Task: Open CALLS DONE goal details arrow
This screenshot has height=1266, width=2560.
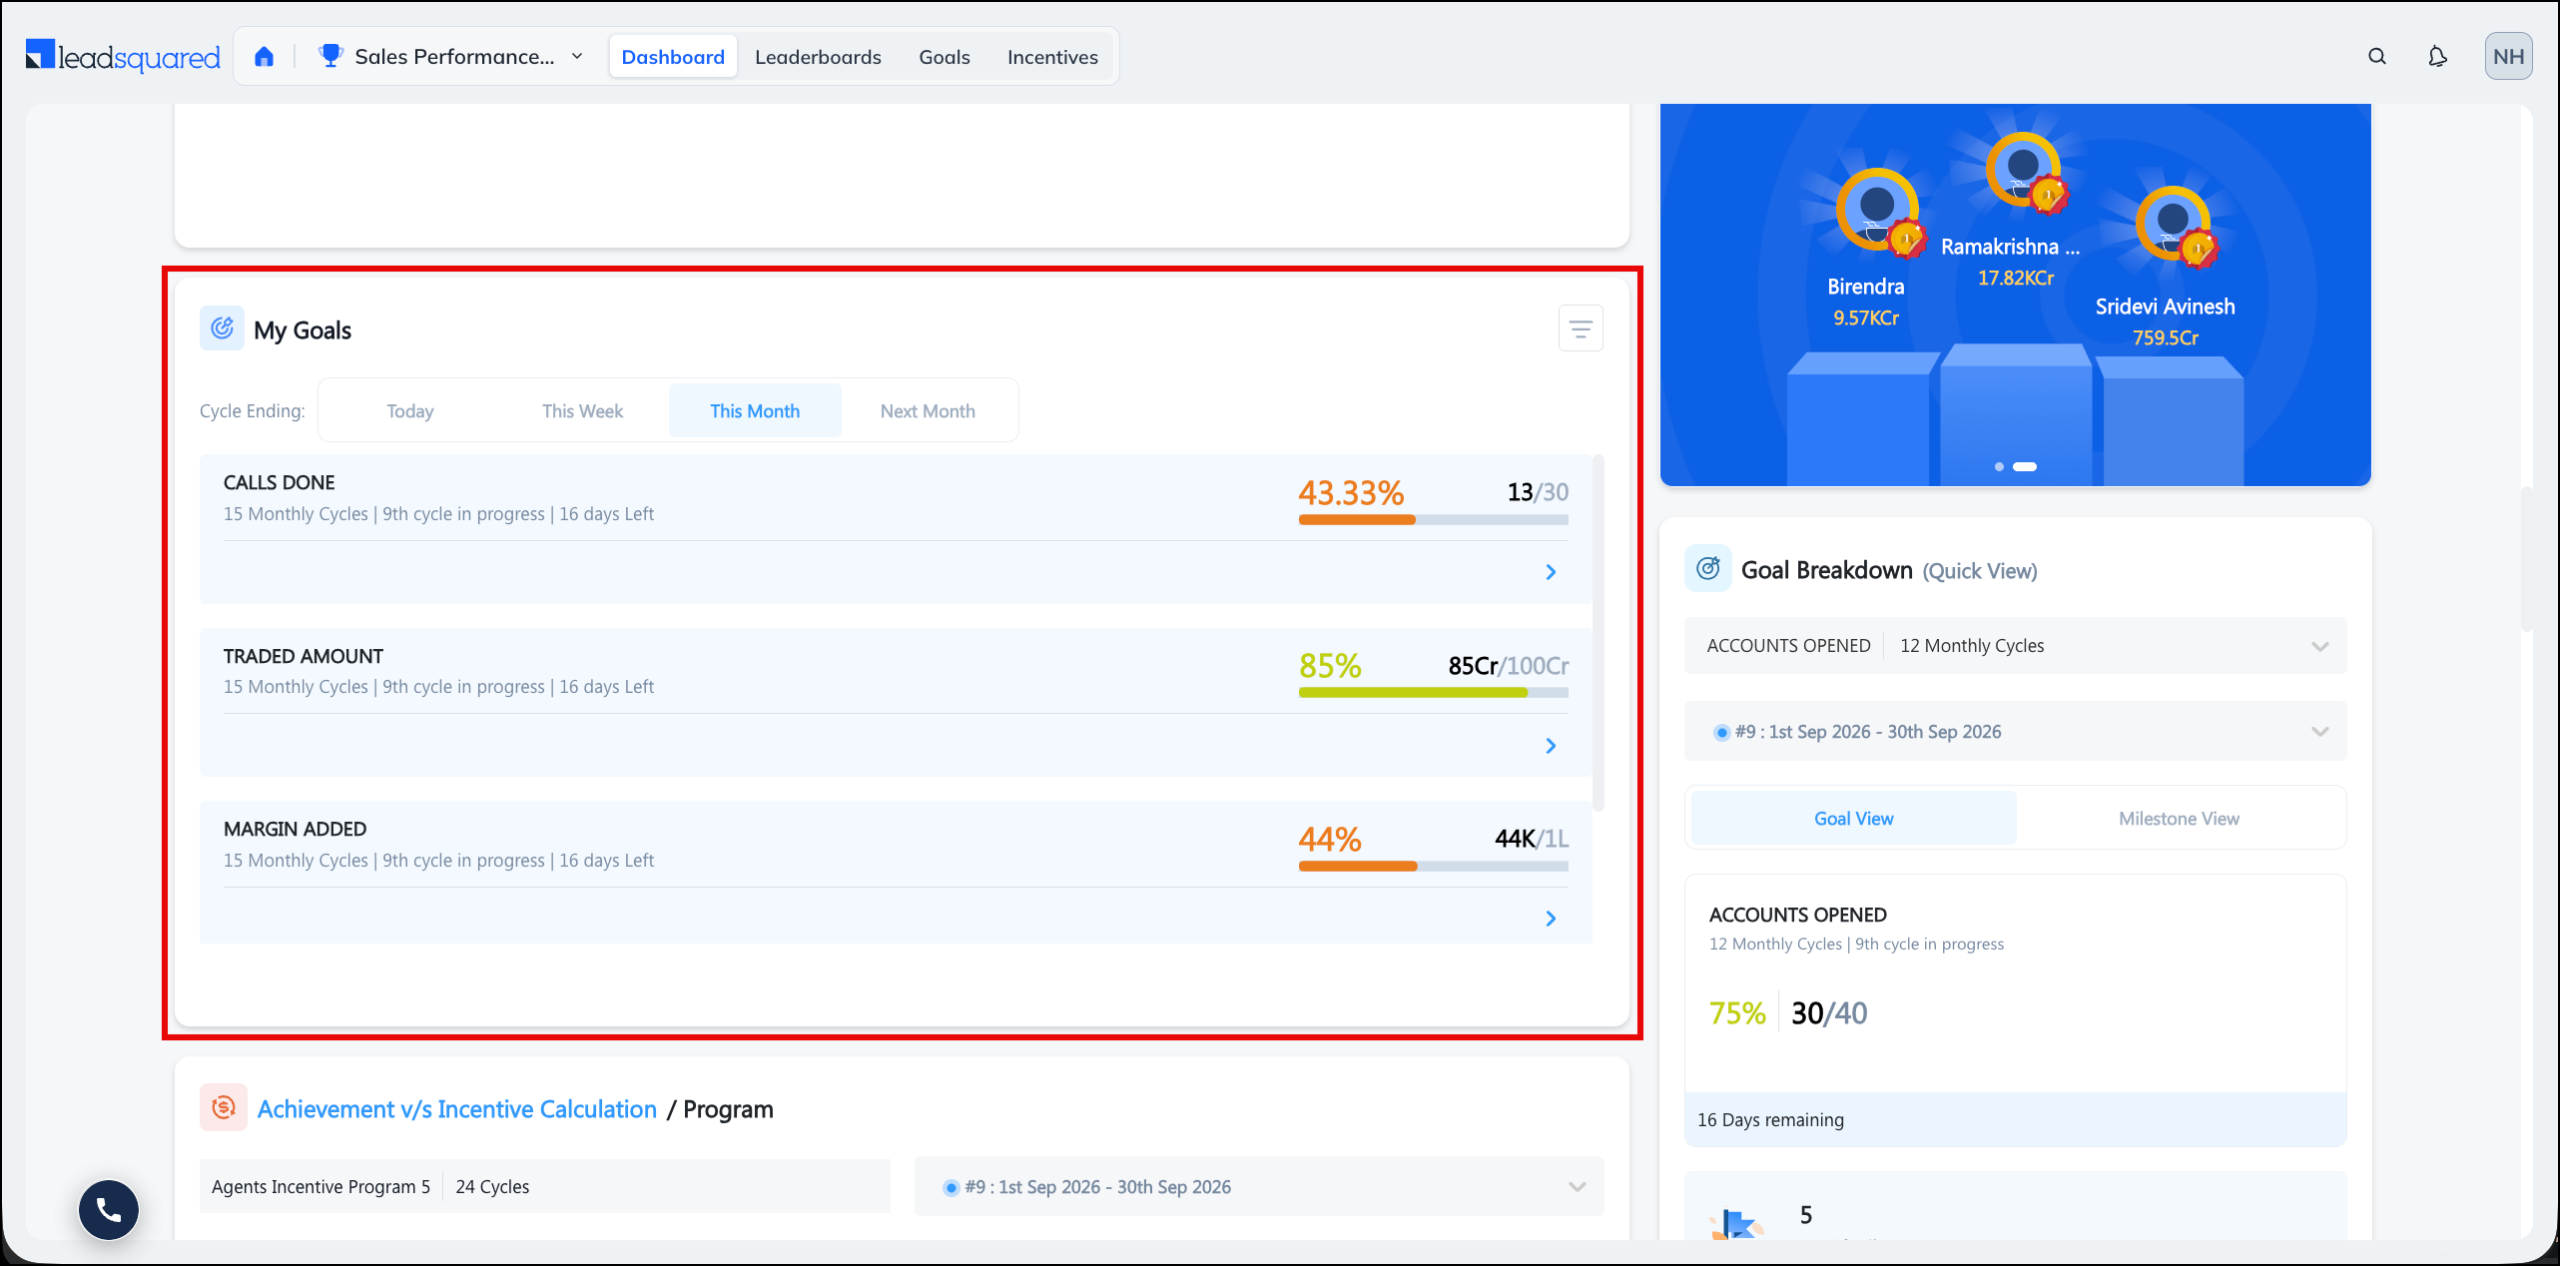Action: pos(1550,572)
